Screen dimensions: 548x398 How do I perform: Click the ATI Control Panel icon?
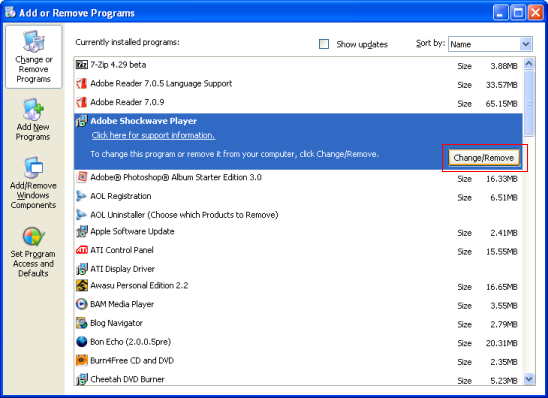click(81, 250)
